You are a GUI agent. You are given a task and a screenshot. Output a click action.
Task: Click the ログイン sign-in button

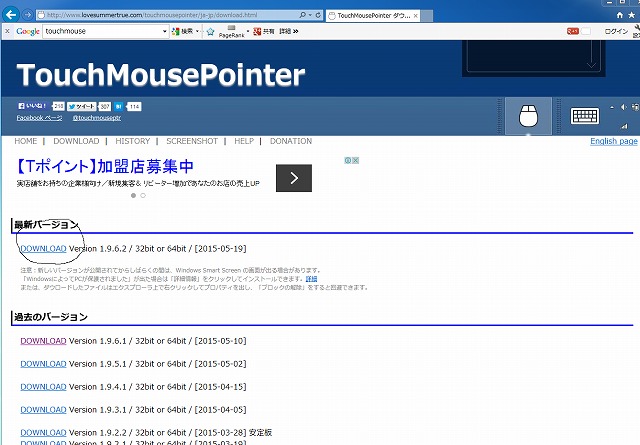[616, 31]
